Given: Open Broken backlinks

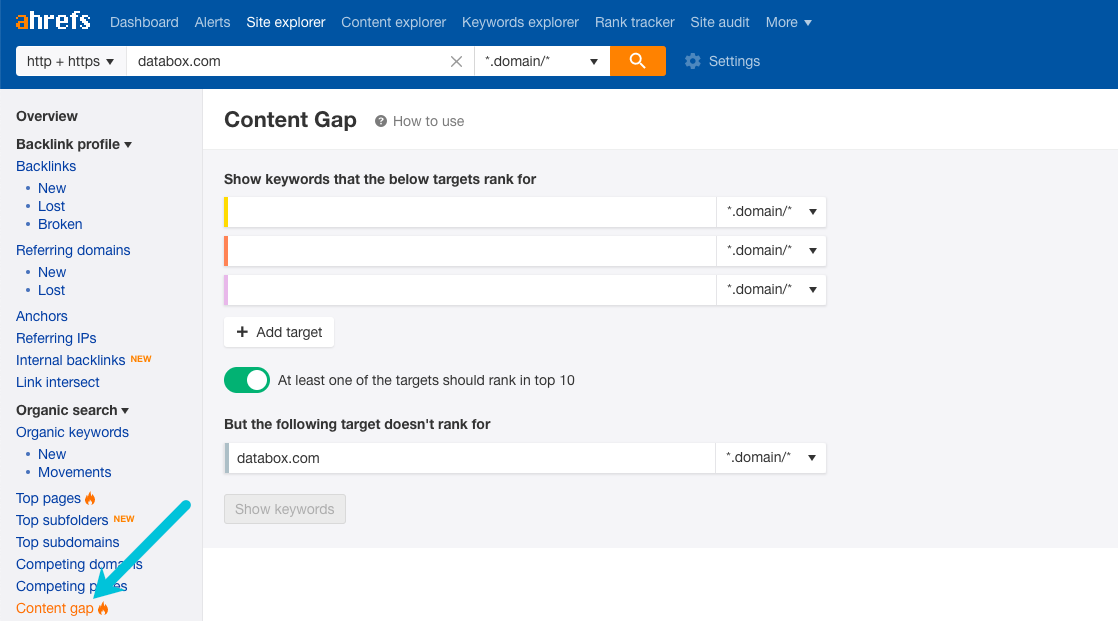Looking at the screenshot, I should click(x=60, y=224).
